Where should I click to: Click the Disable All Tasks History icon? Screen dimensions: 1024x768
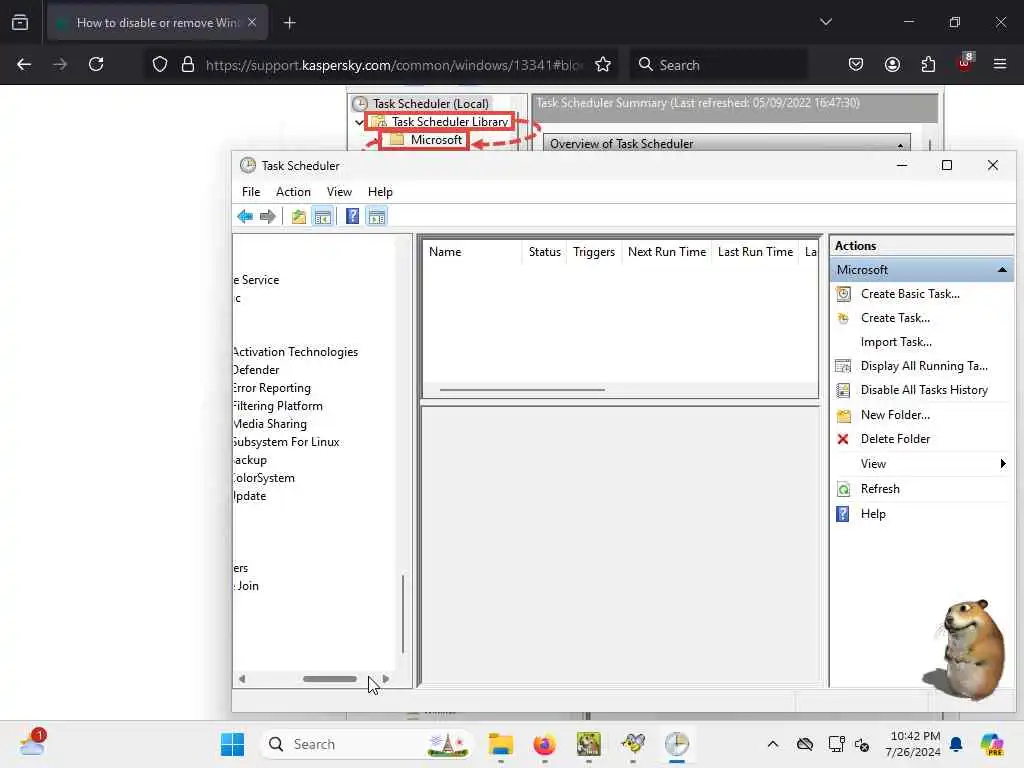[x=843, y=390]
